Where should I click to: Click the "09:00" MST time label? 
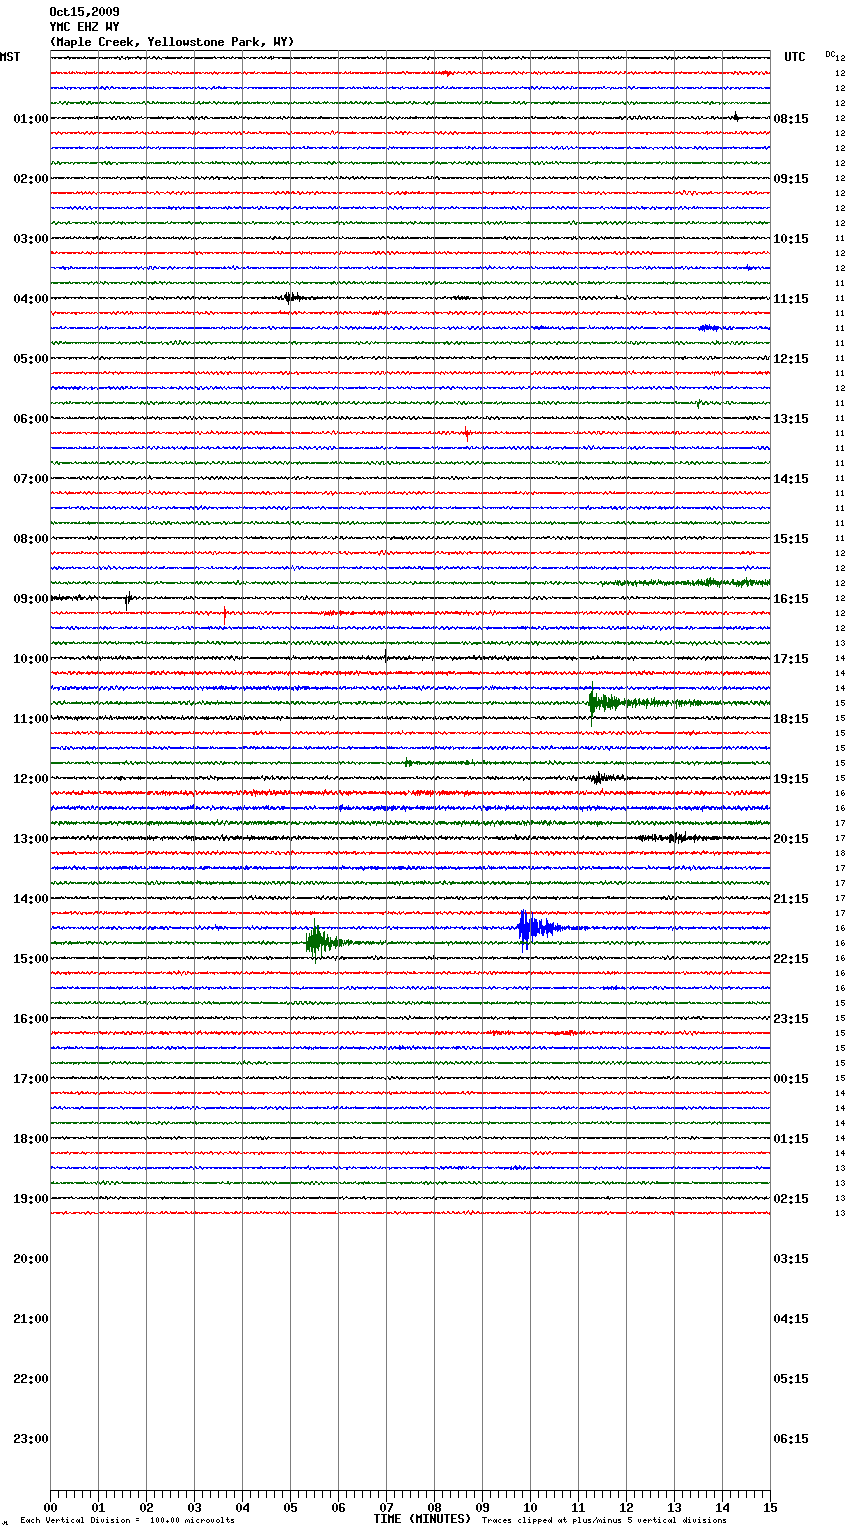coord(30,599)
